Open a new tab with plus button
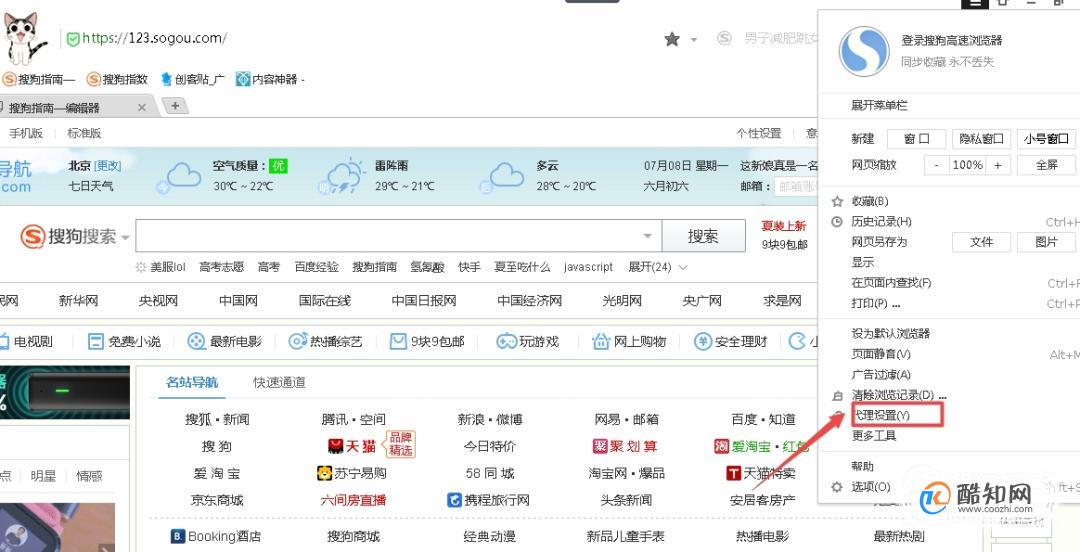The height and width of the screenshot is (552, 1080). tap(175, 105)
